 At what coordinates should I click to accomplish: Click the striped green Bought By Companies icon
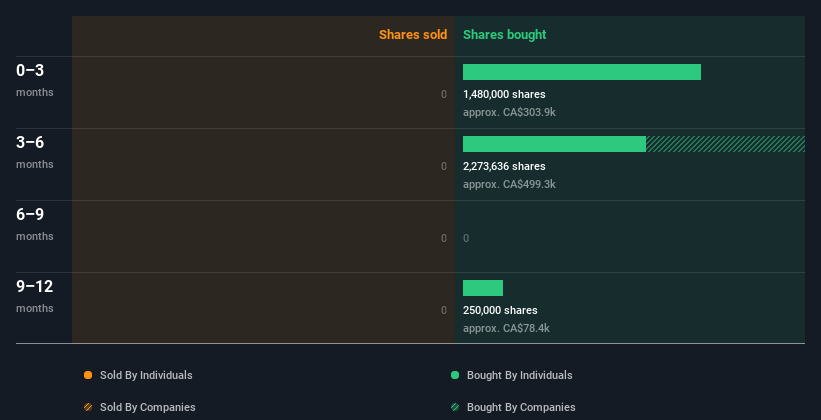(x=455, y=407)
